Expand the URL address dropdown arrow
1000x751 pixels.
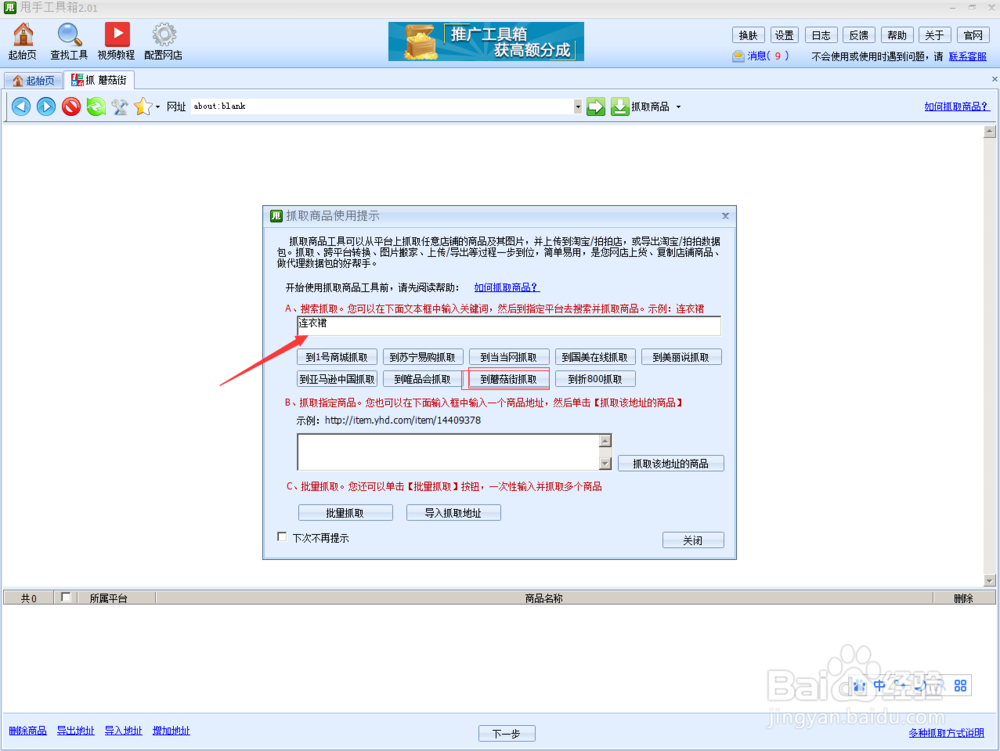tap(578, 106)
